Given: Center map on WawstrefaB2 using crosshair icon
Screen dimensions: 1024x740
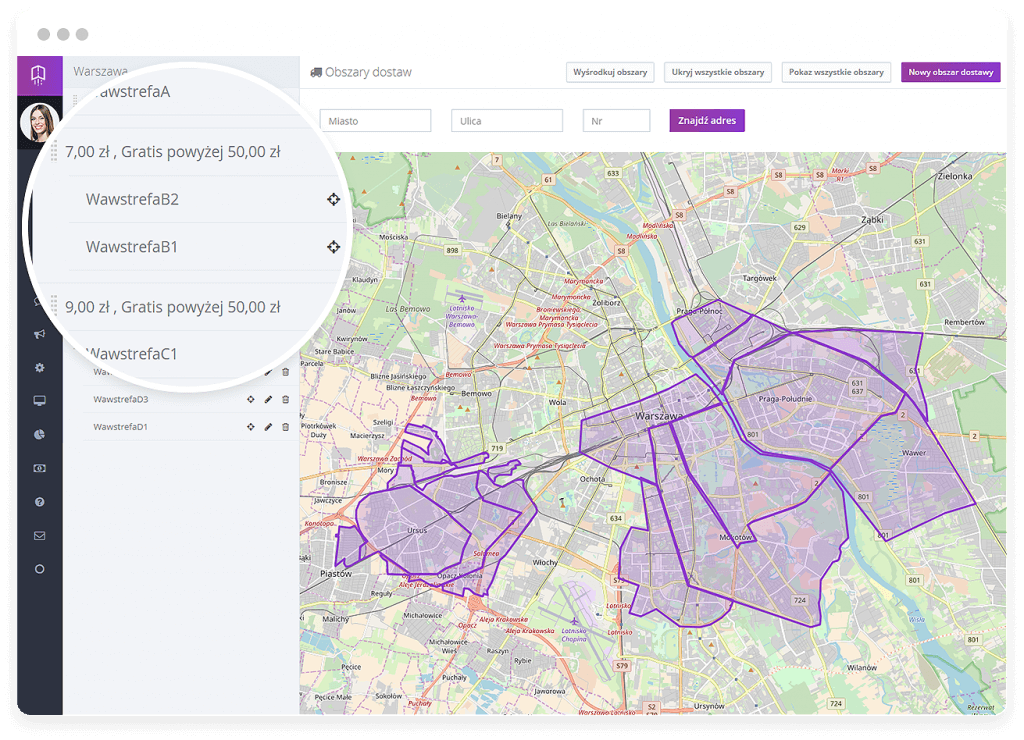Looking at the screenshot, I should click(x=333, y=200).
